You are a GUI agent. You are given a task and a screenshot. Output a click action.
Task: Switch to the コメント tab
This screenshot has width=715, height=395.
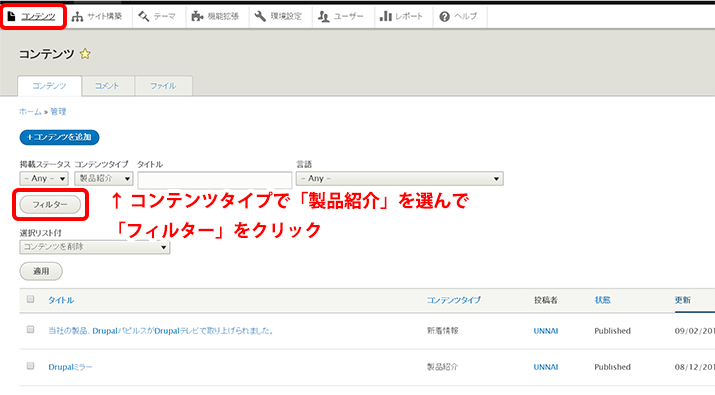[x=108, y=86]
